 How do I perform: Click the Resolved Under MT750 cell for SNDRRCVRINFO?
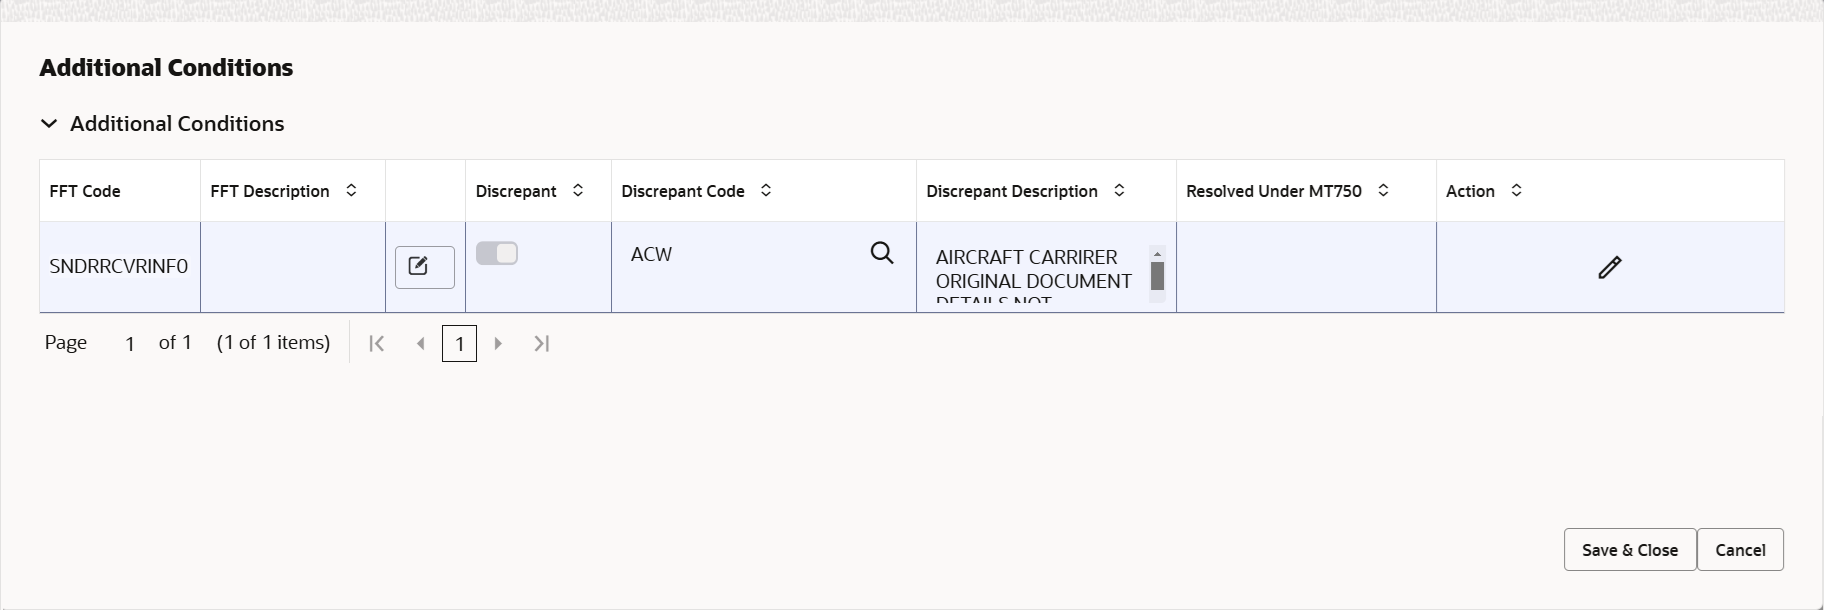click(x=1306, y=267)
